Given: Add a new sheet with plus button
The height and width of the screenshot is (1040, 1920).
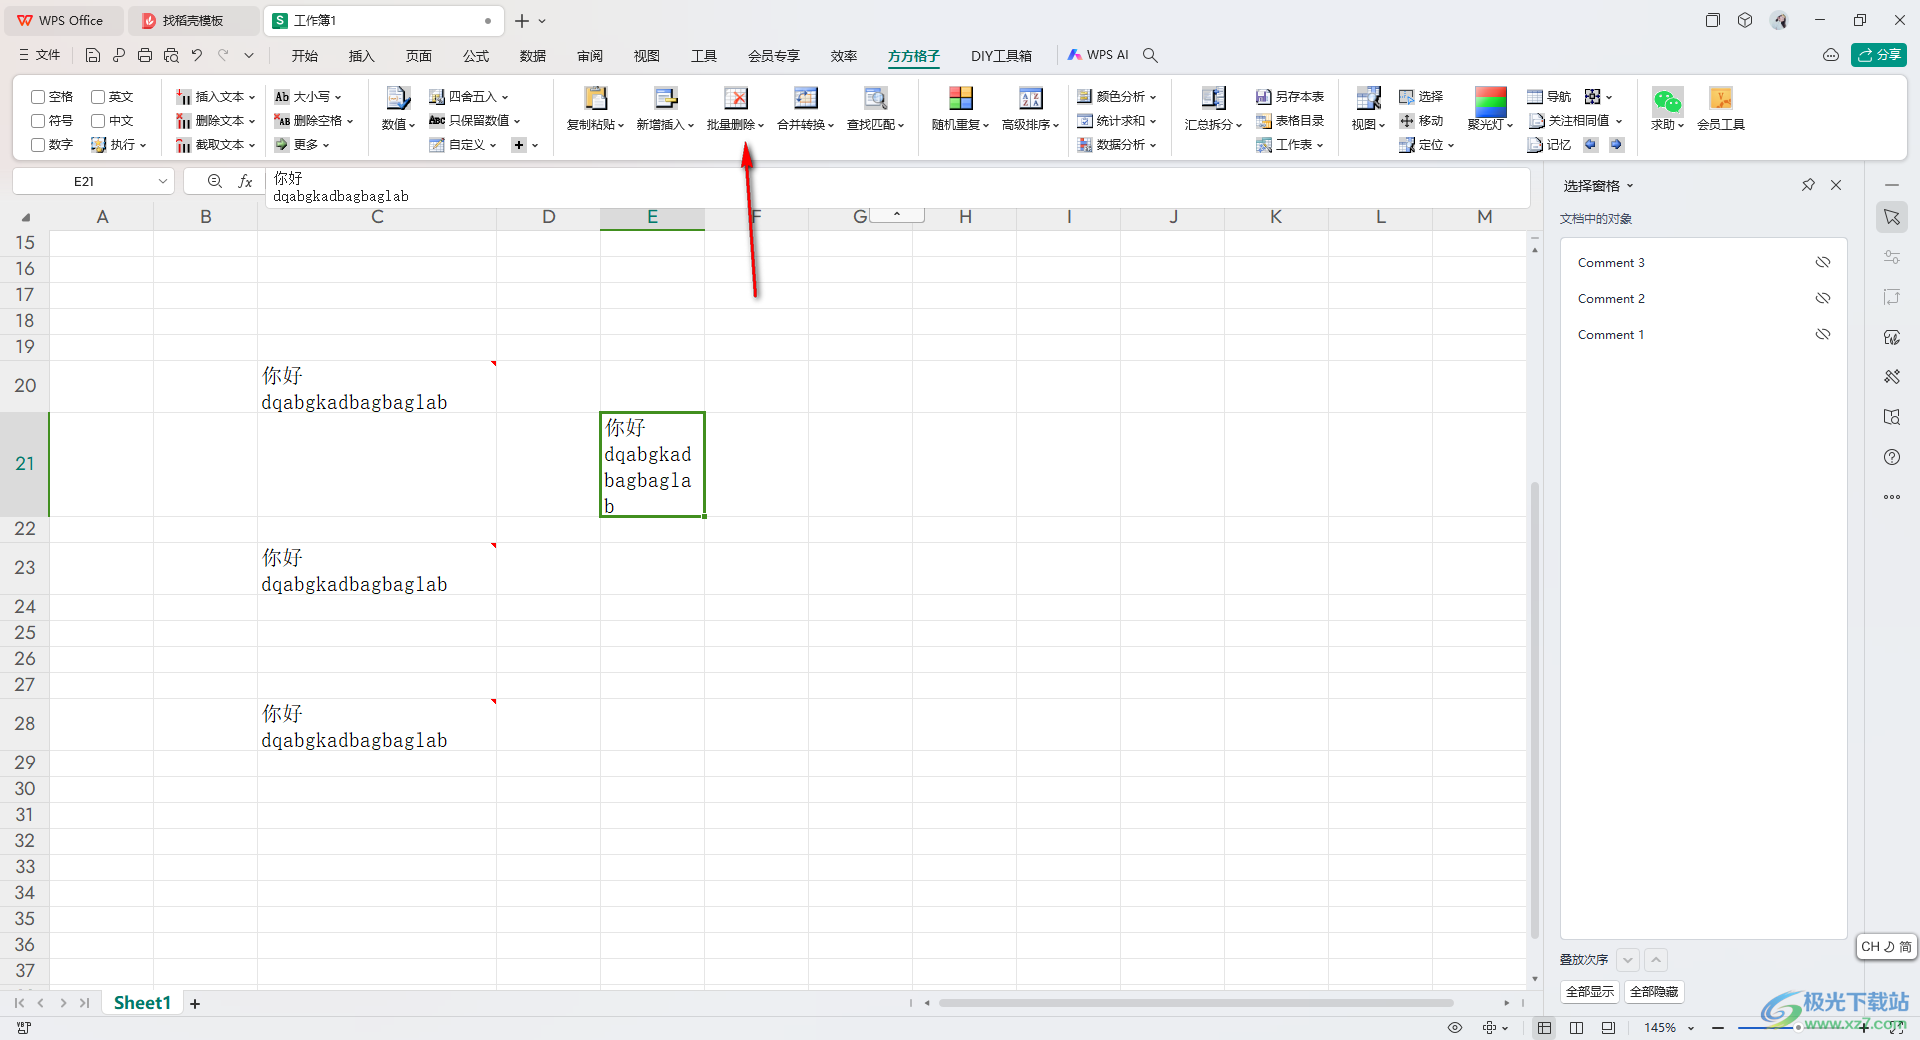Looking at the screenshot, I should pos(195,1004).
